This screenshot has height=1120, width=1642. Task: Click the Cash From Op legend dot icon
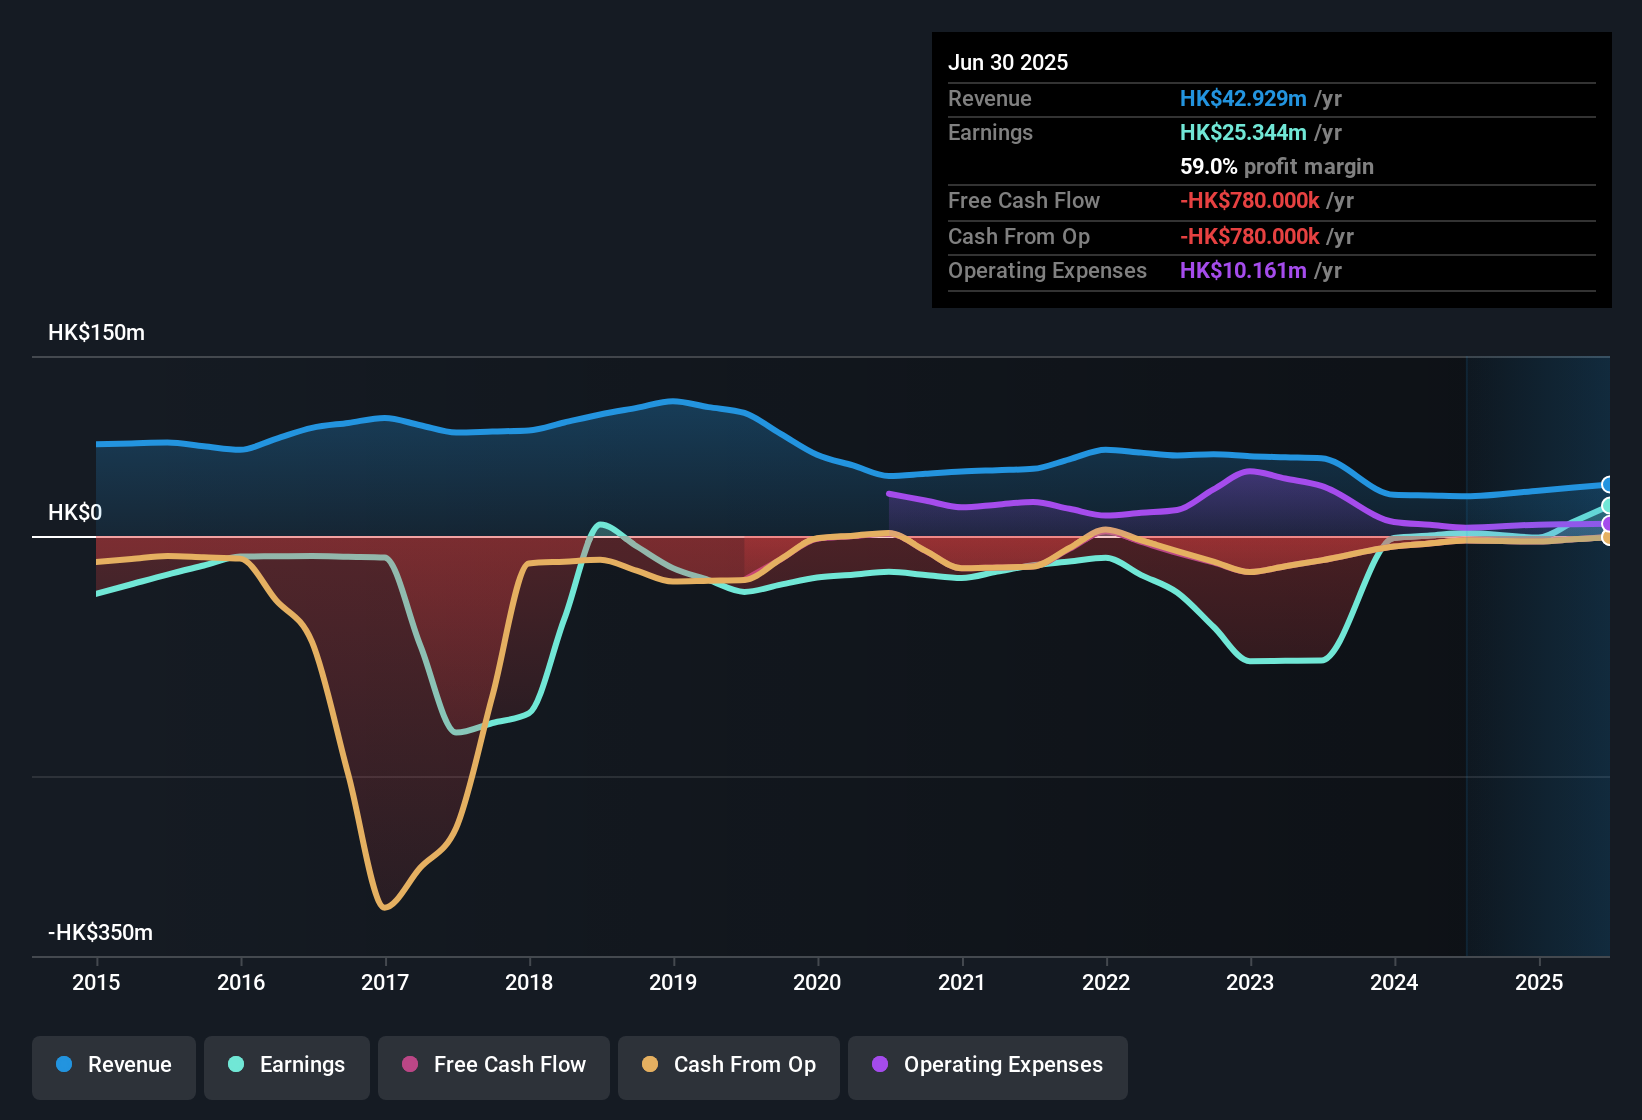click(x=649, y=1065)
